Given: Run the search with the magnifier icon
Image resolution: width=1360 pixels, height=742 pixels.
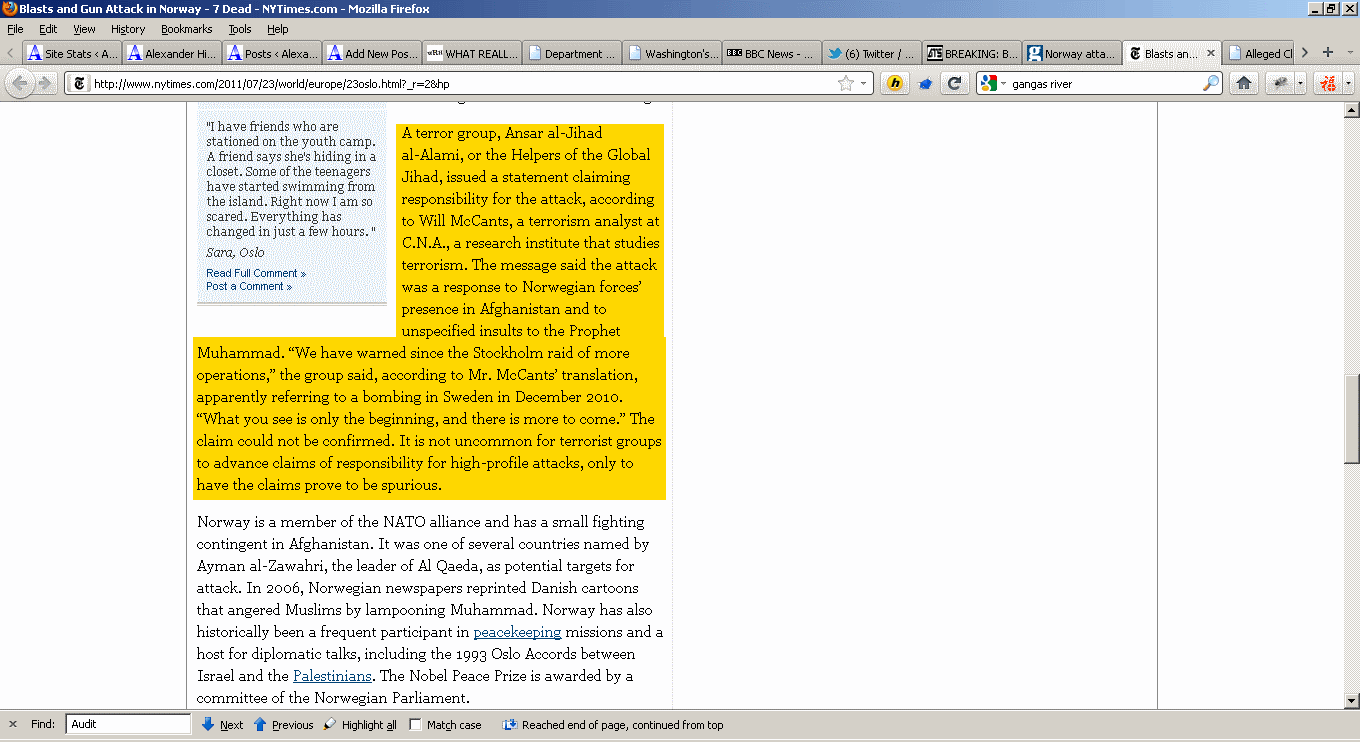Looking at the screenshot, I should 1211,83.
